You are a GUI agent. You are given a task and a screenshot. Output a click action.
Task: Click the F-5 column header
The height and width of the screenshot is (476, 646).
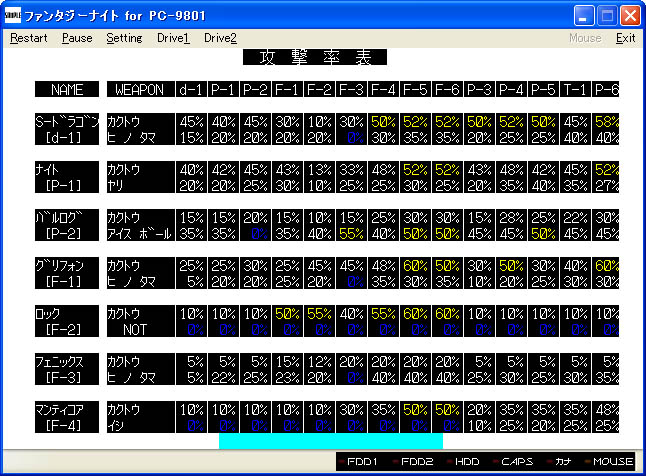coord(415,89)
